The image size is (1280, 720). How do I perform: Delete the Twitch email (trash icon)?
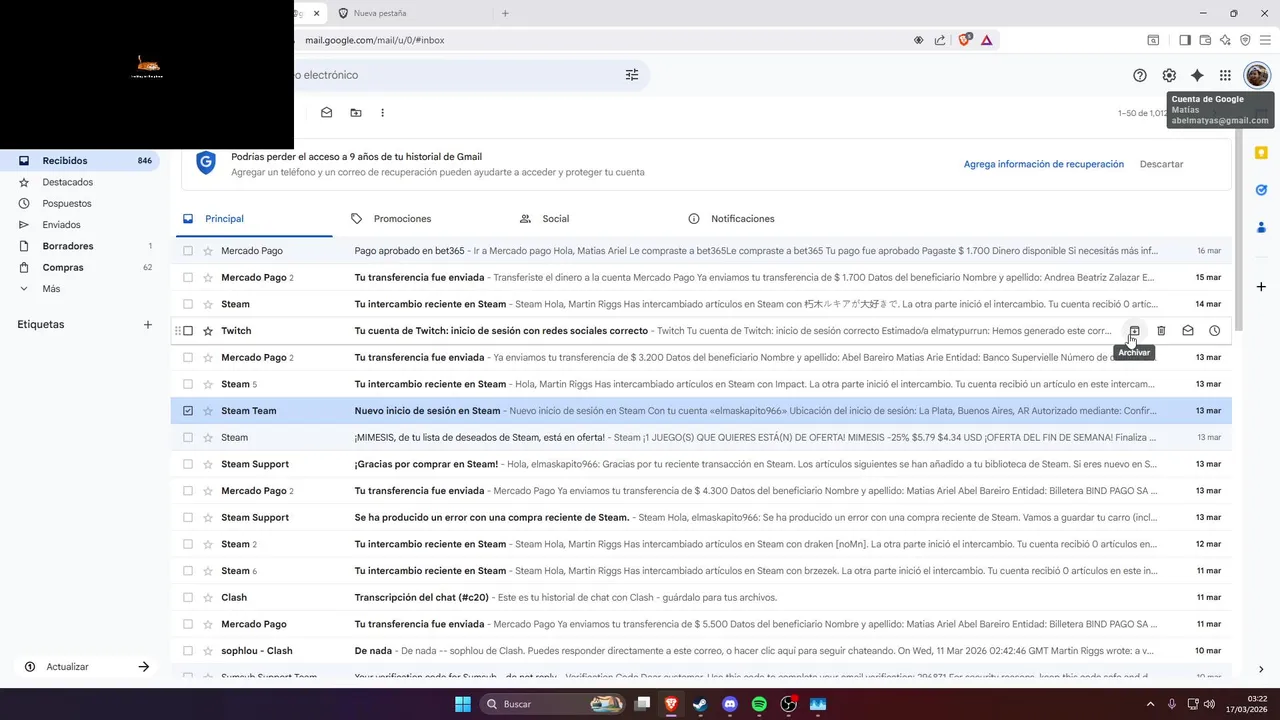(1161, 331)
